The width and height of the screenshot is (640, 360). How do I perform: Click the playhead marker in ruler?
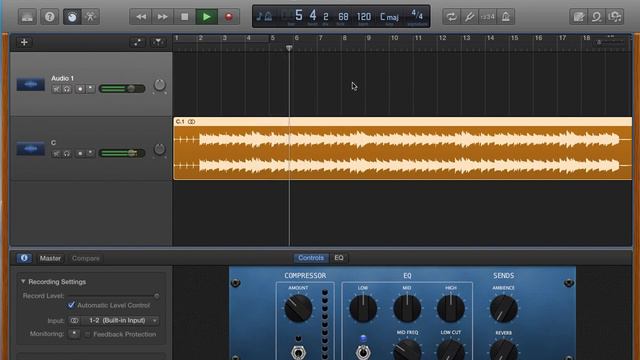pos(289,48)
